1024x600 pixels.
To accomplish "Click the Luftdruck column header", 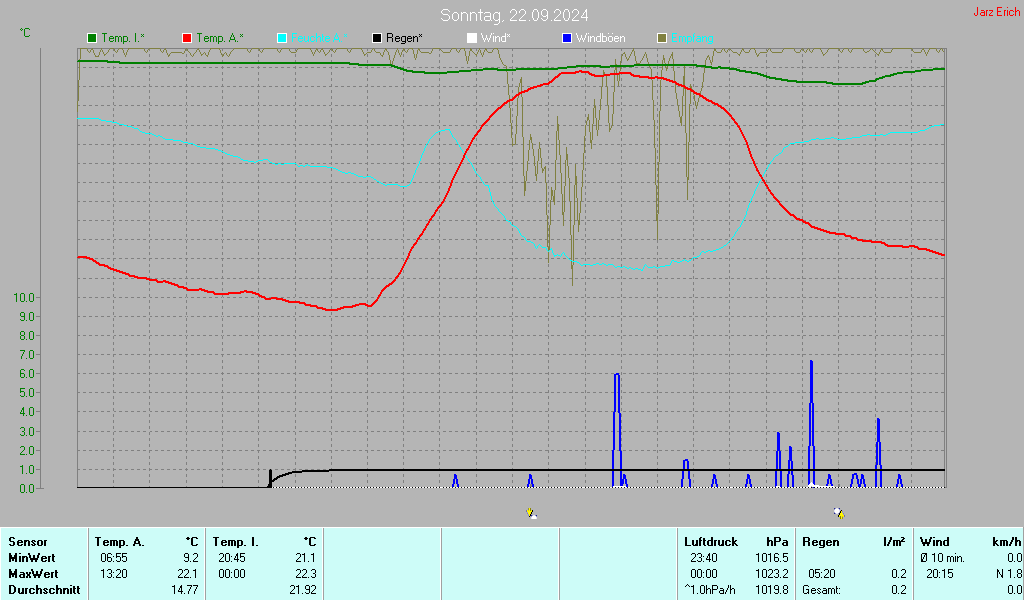I will [x=710, y=542].
